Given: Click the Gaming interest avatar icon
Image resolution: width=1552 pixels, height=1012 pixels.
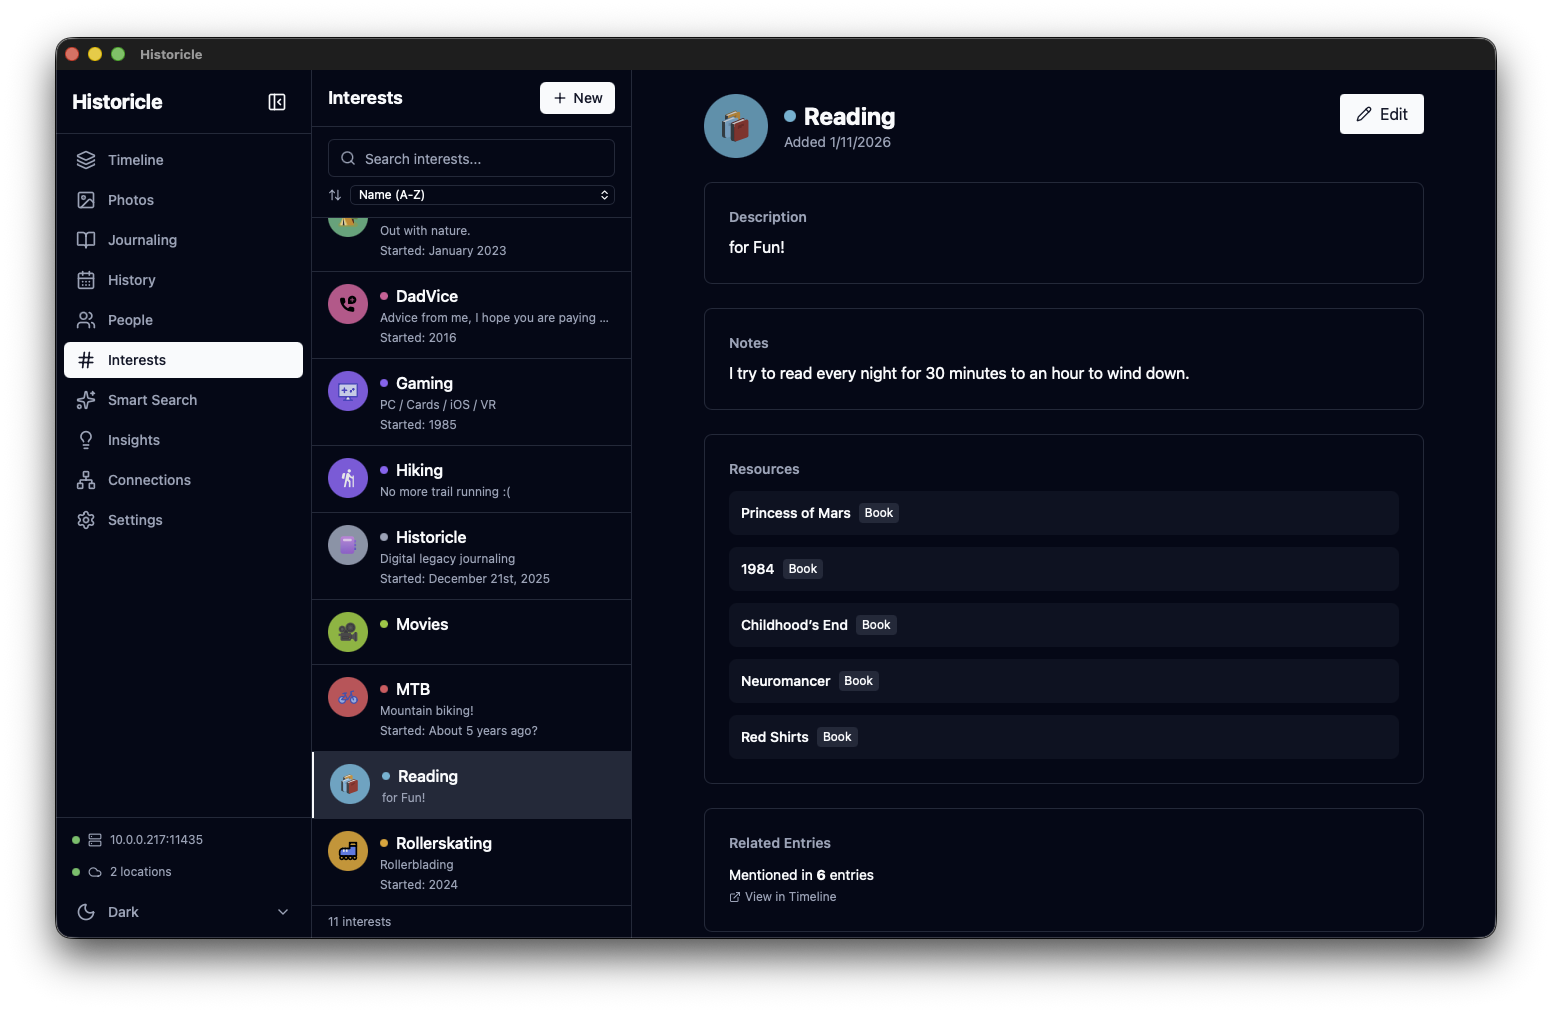Looking at the screenshot, I should (x=348, y=391).
